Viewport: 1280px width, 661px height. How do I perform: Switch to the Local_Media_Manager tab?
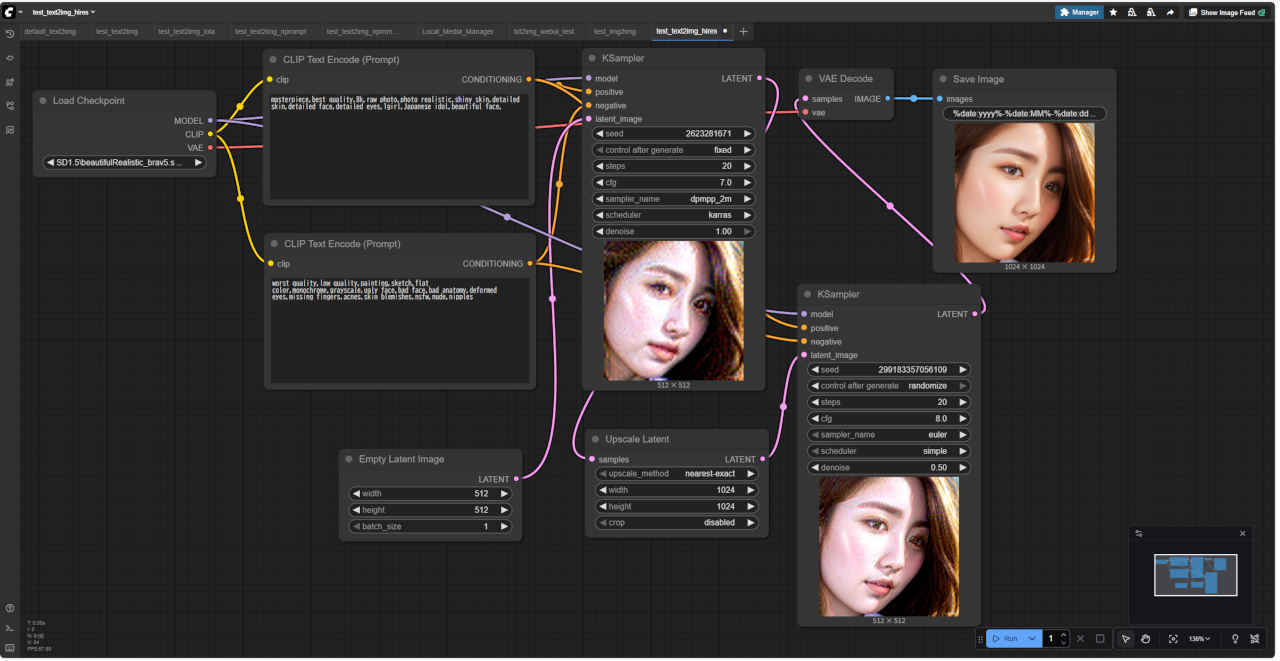[x=457, y=32]
